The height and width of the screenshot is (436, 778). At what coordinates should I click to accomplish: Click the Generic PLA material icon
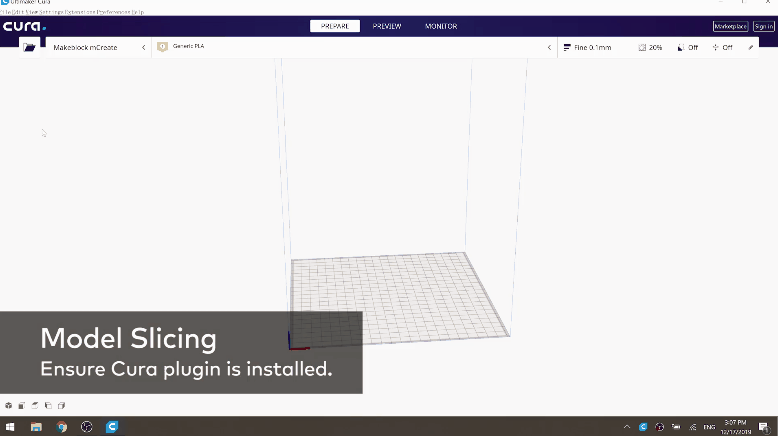pos(162,47)
